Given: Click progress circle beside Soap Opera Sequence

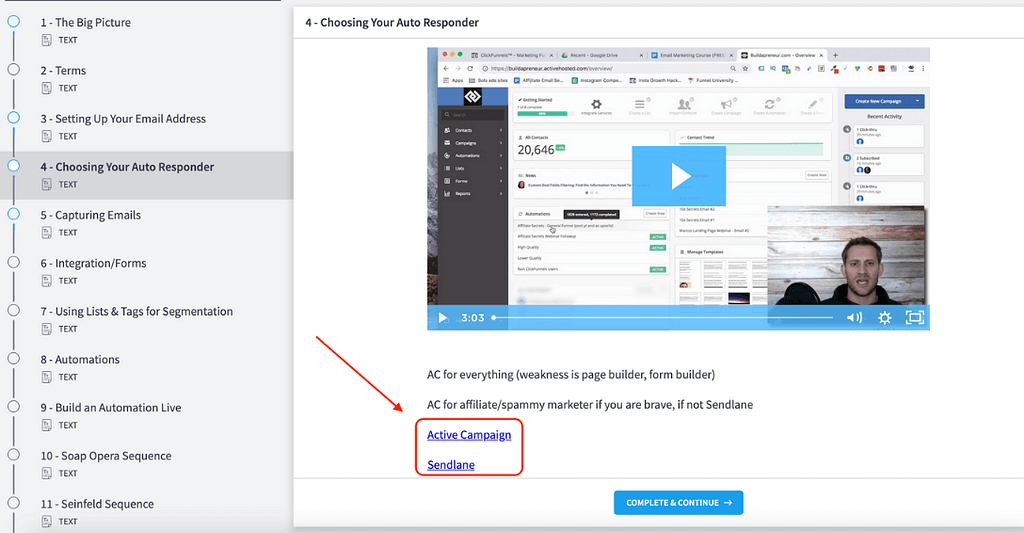Looking at the screenshot, I should (13, 455).
